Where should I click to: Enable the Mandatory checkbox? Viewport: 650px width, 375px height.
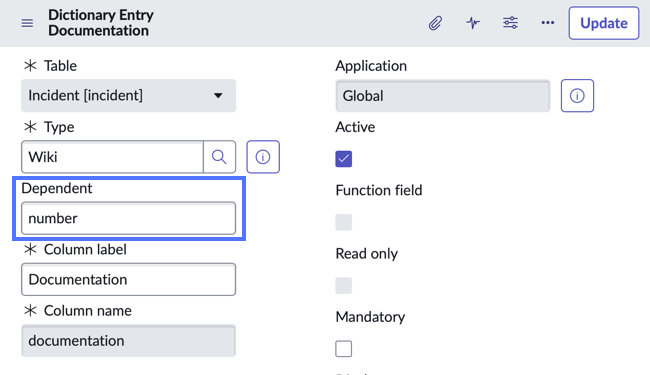(344, 349)
